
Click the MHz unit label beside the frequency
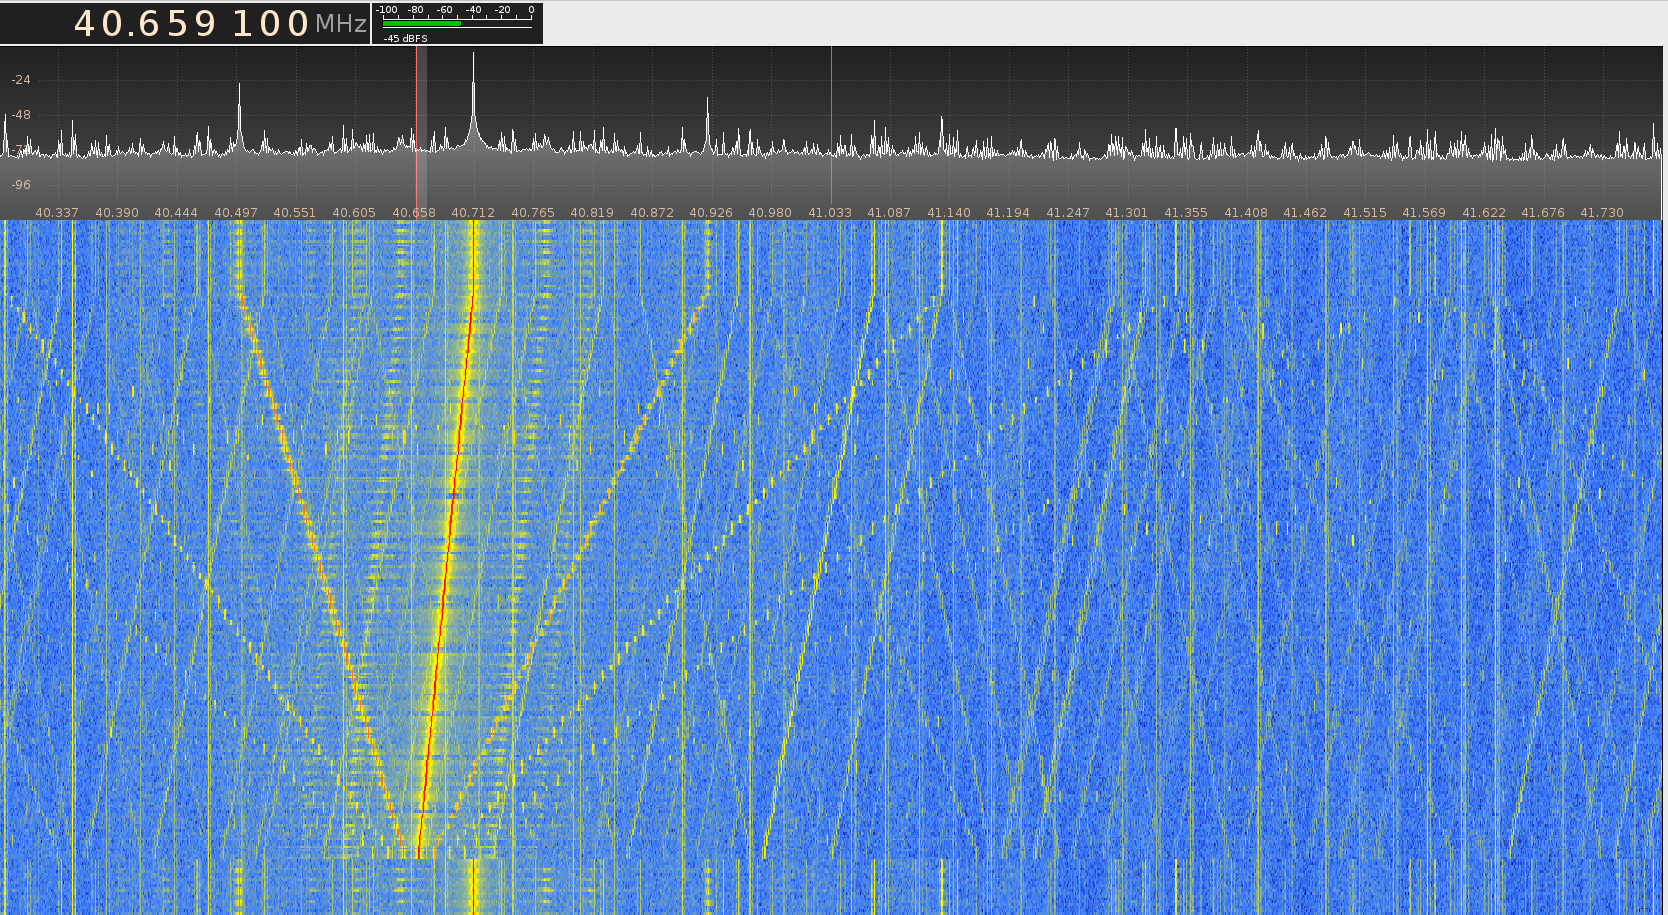[x=341, y=24]
